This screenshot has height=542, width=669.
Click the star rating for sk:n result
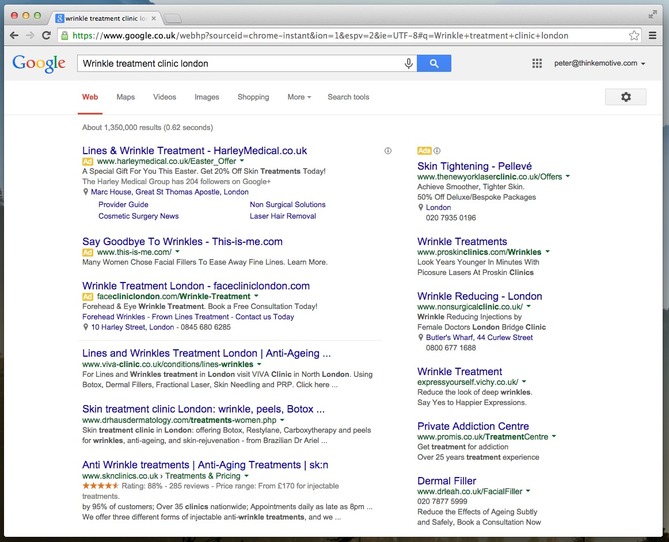100,486
